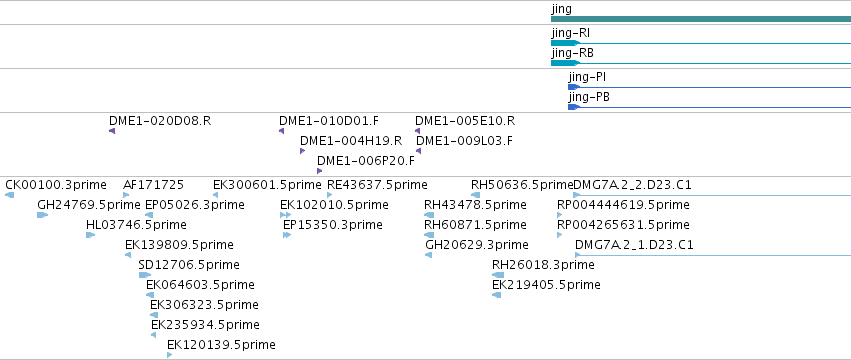Click the jing-PI protein feature

pos(709,87)
